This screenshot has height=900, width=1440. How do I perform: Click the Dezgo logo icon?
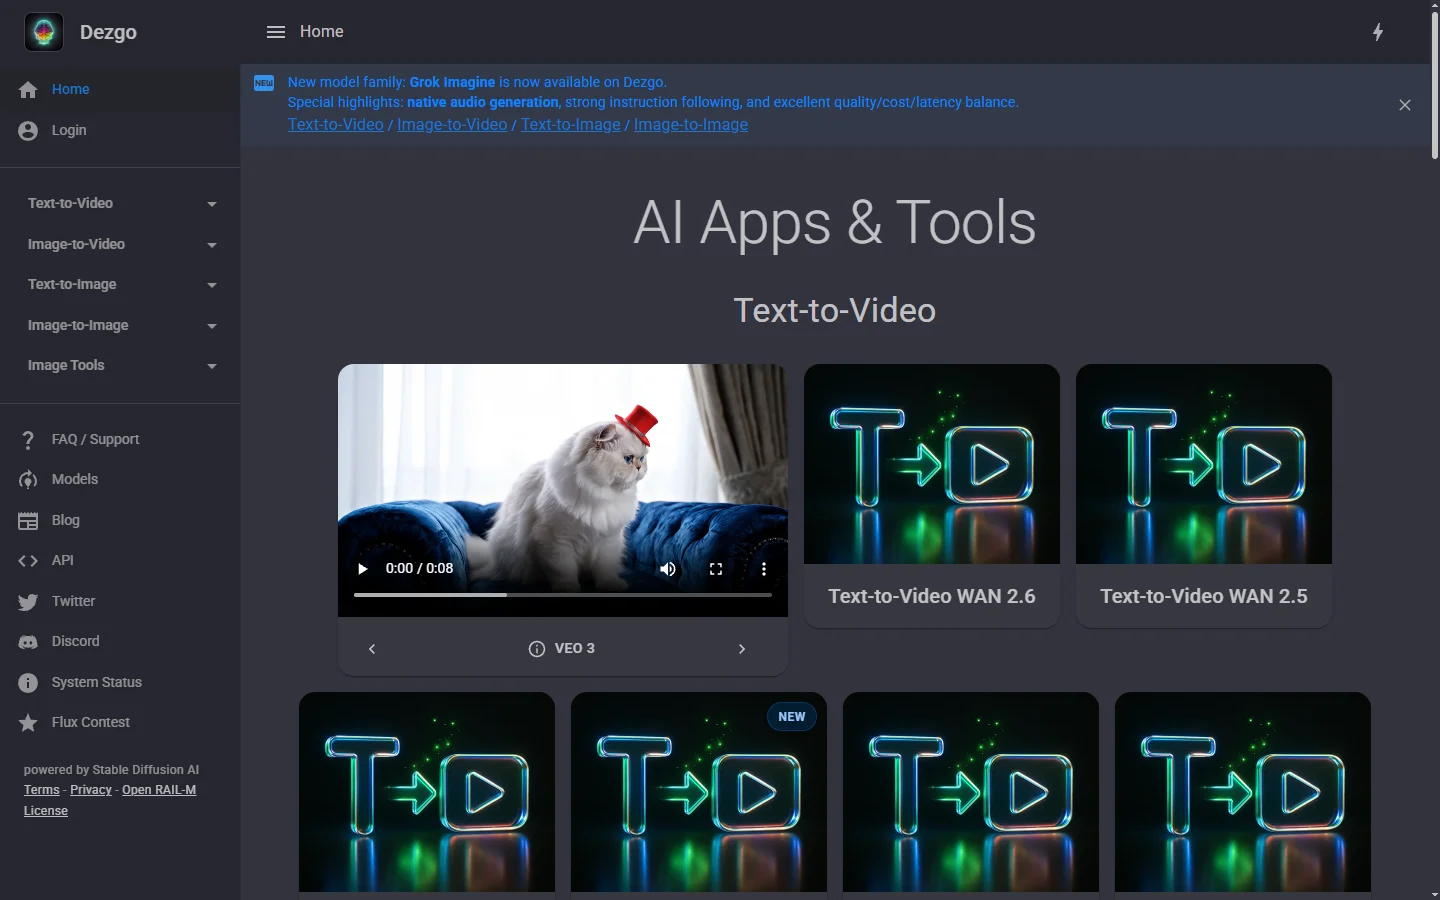pos(44,32)
